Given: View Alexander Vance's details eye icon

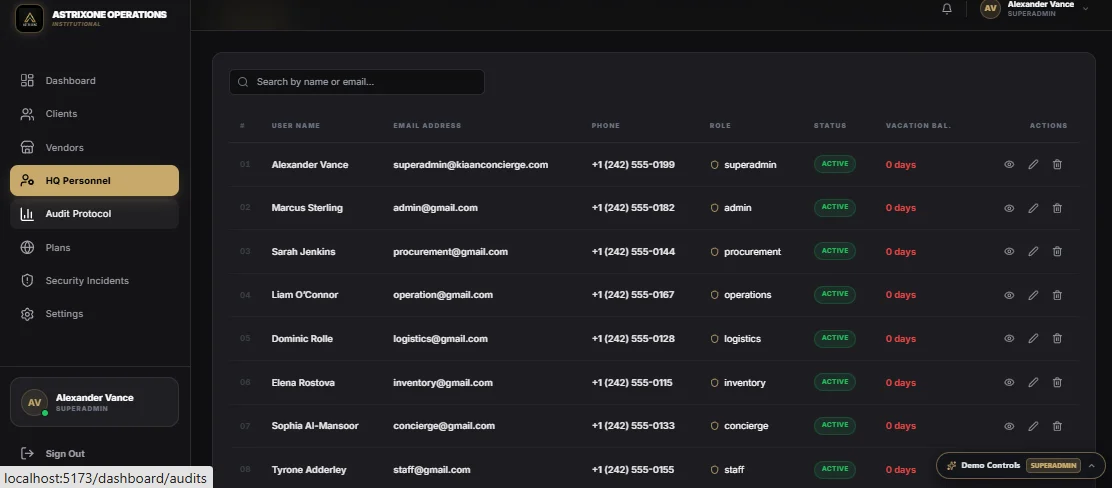Looking at the screenshot, I should 1009,165.
